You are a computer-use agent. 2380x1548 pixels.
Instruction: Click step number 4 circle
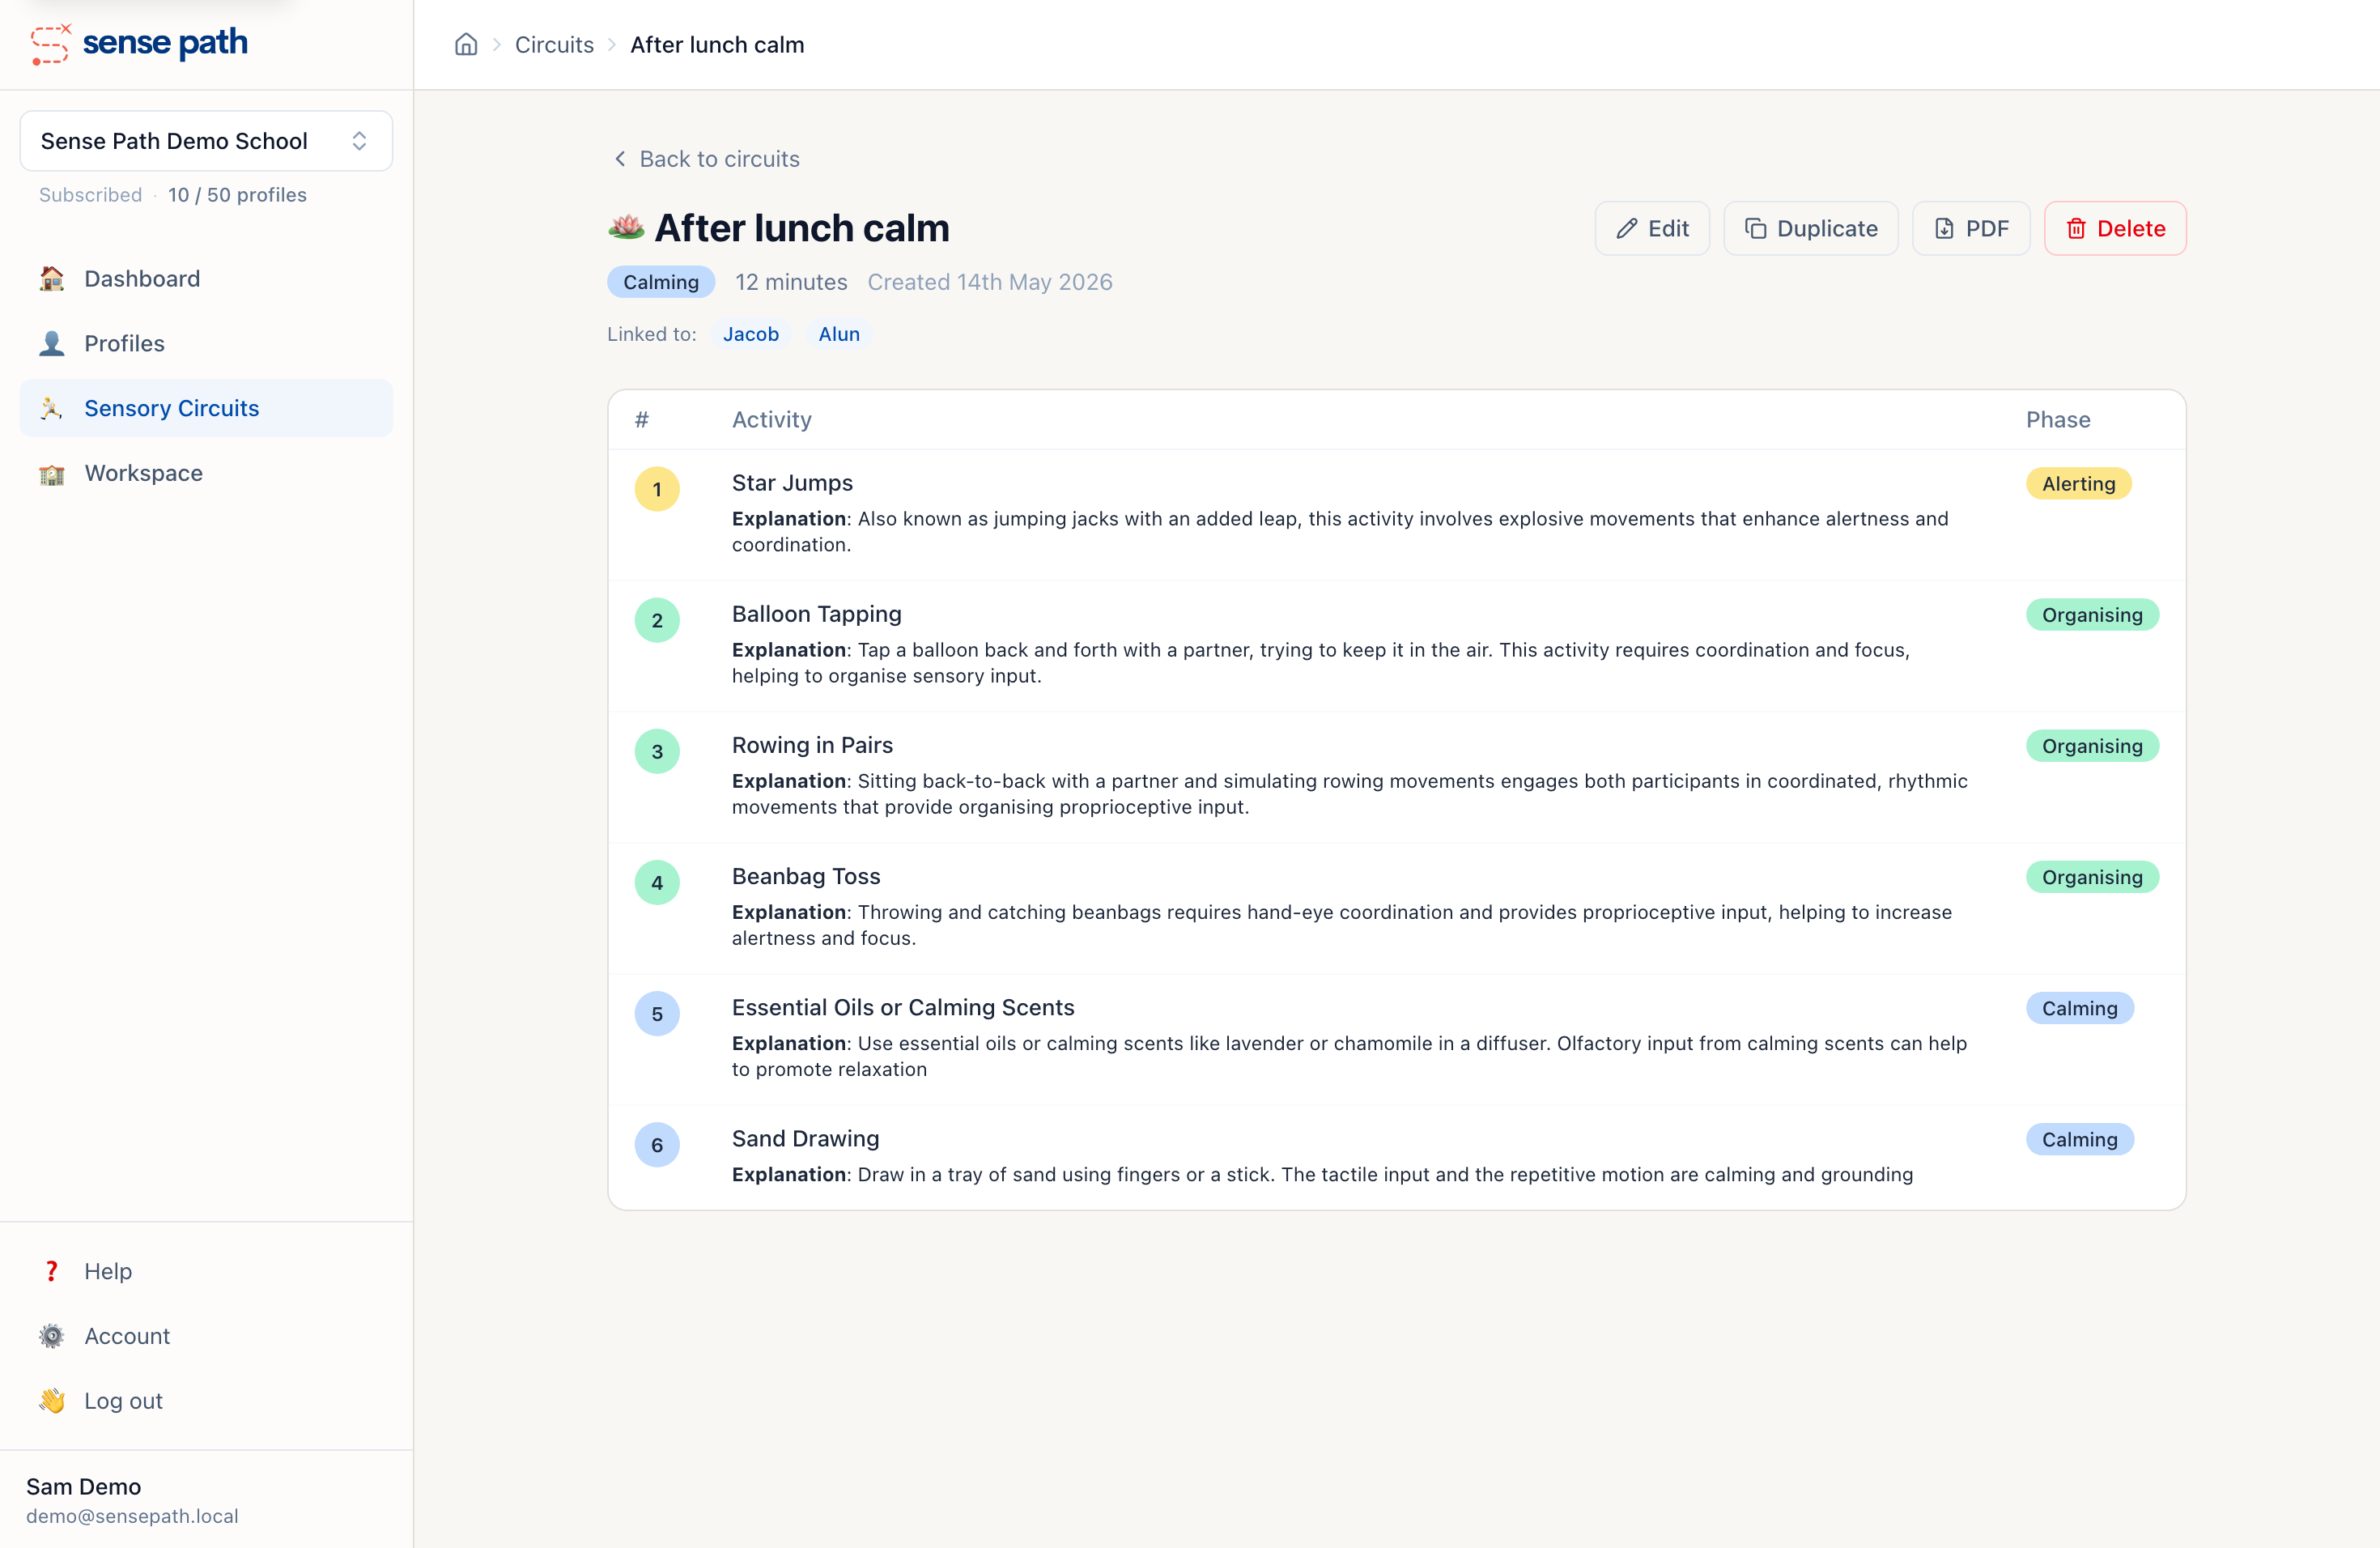tap(657, 883)
